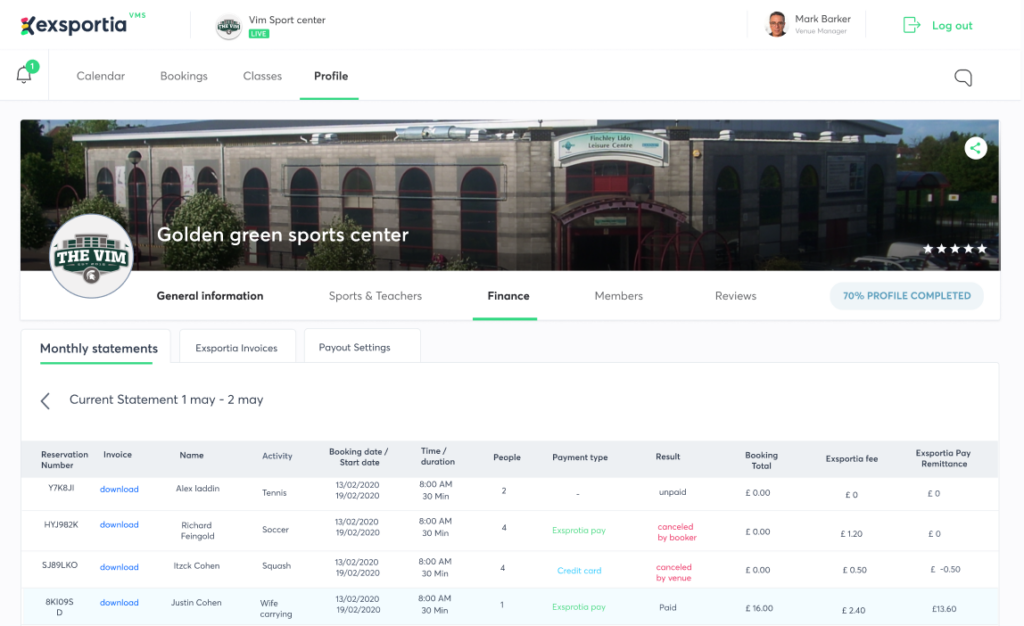Screen dimensions: 1024x626
Task: Click the Alex Iaddin name cell
Action: pos(197,488)
